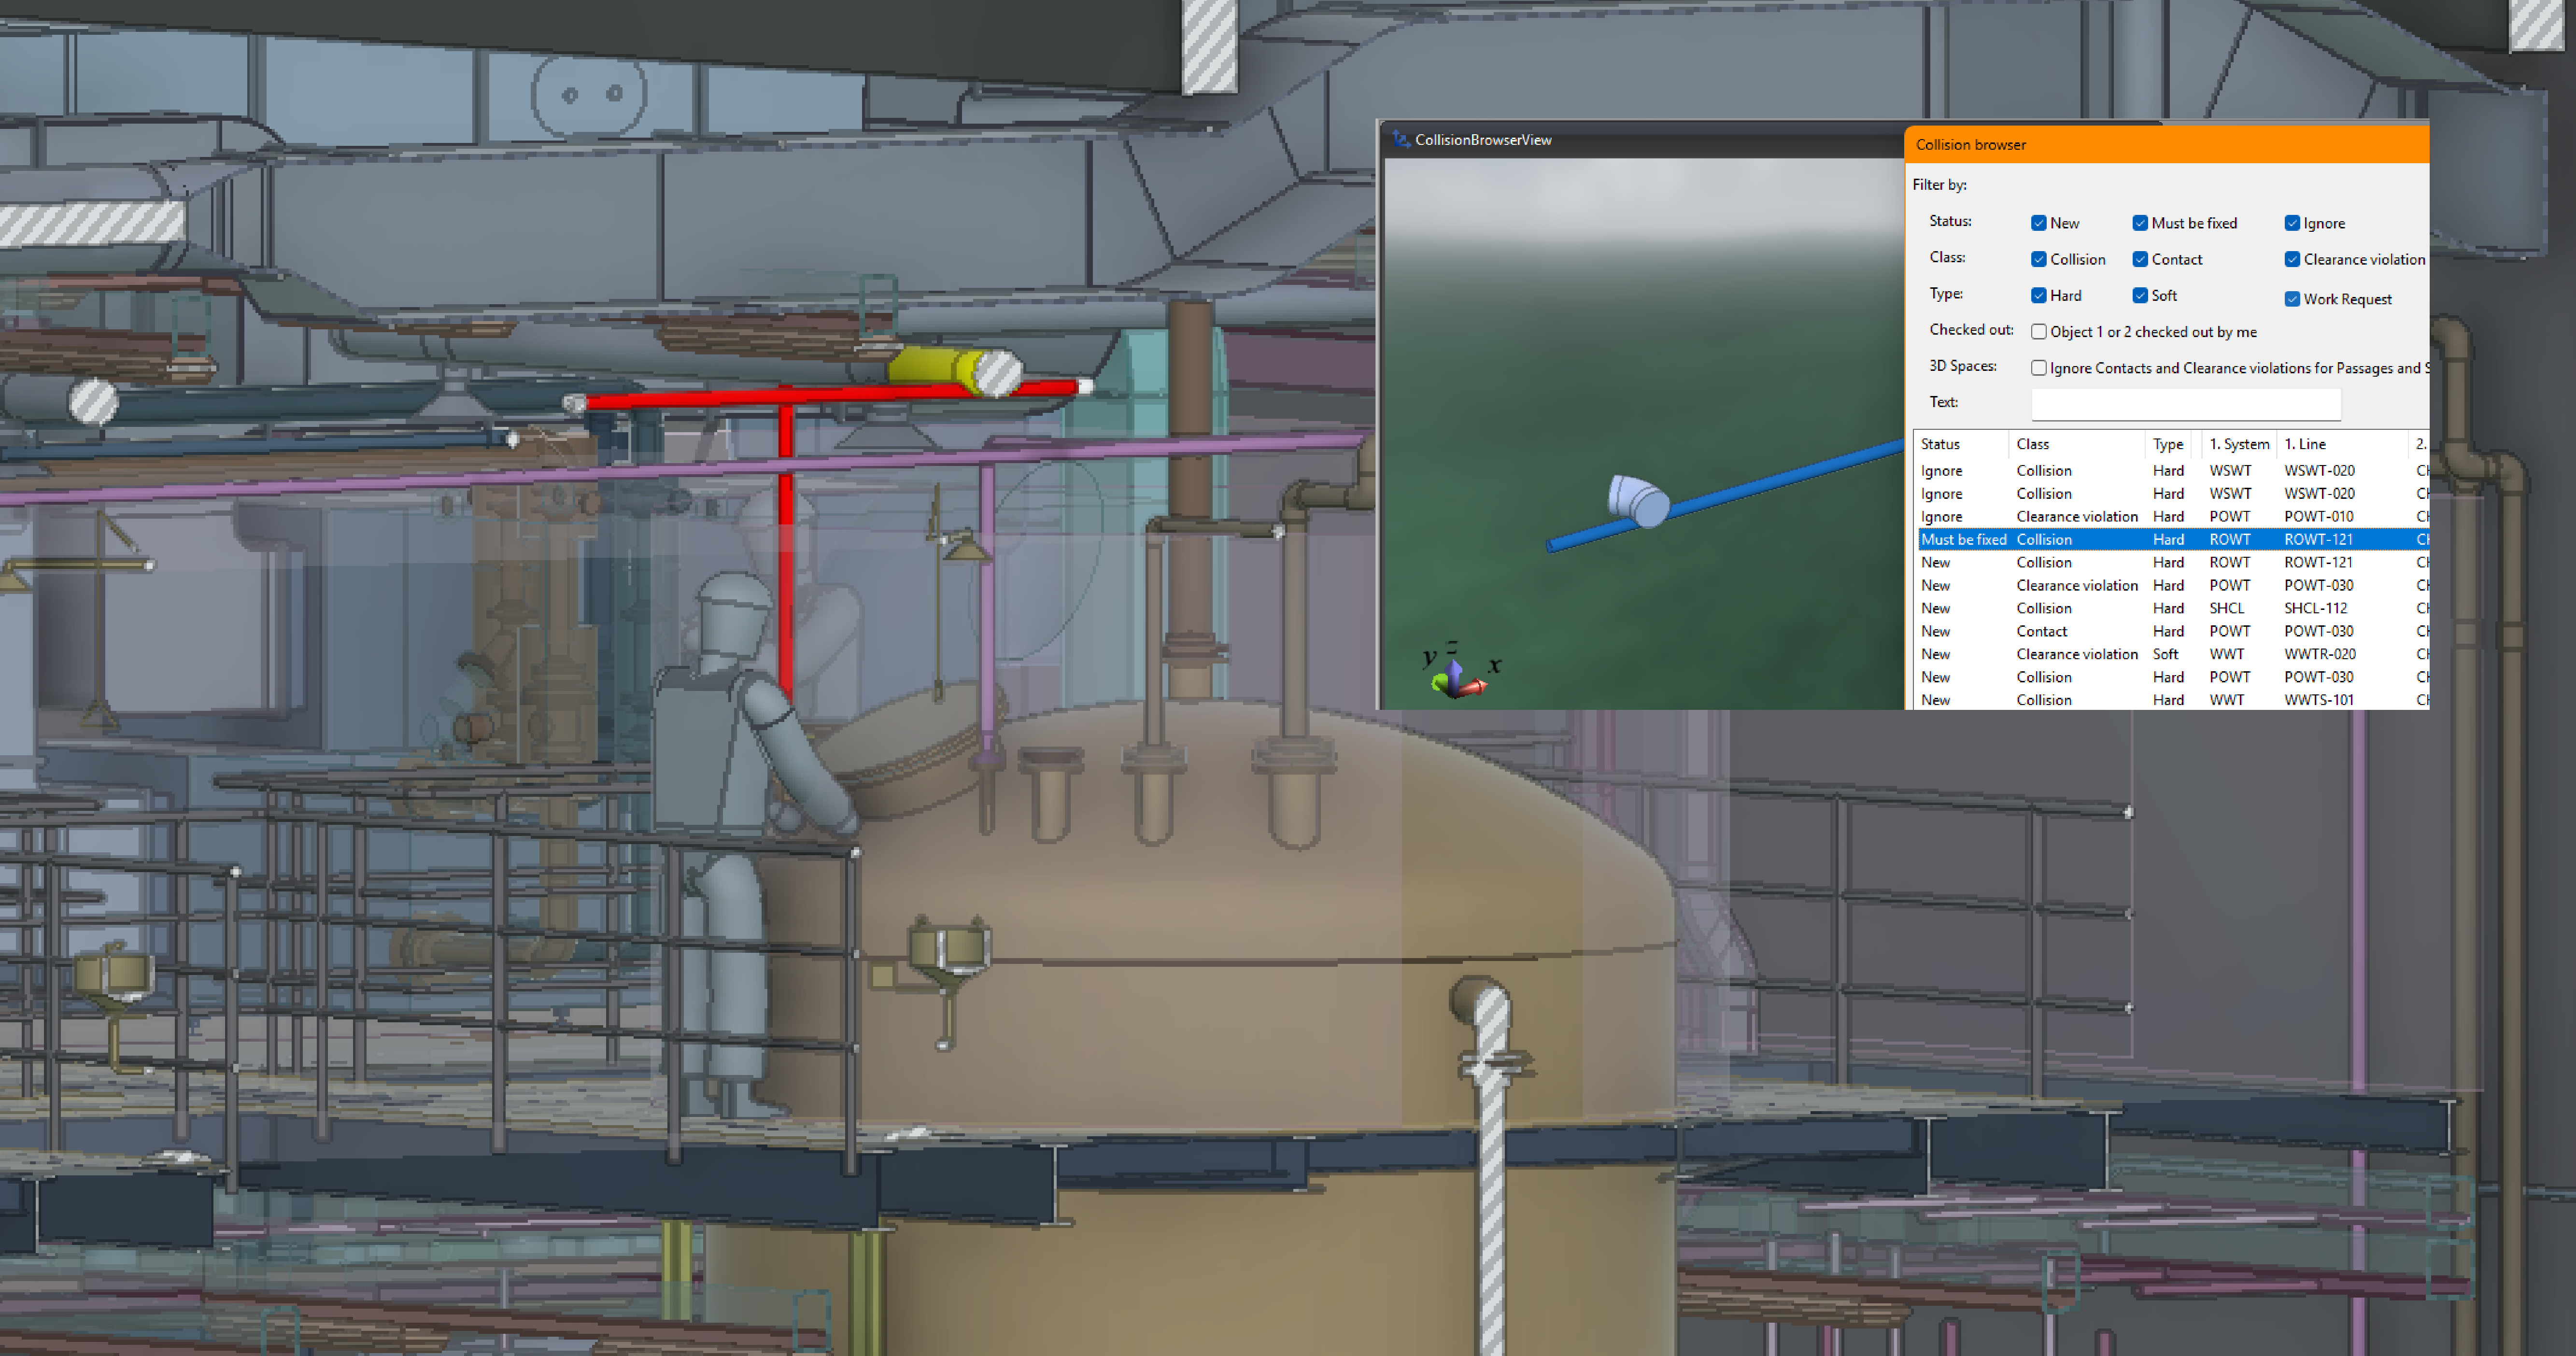
Task: Select the yellow highlighted pipe component
Action: [926, 366]
